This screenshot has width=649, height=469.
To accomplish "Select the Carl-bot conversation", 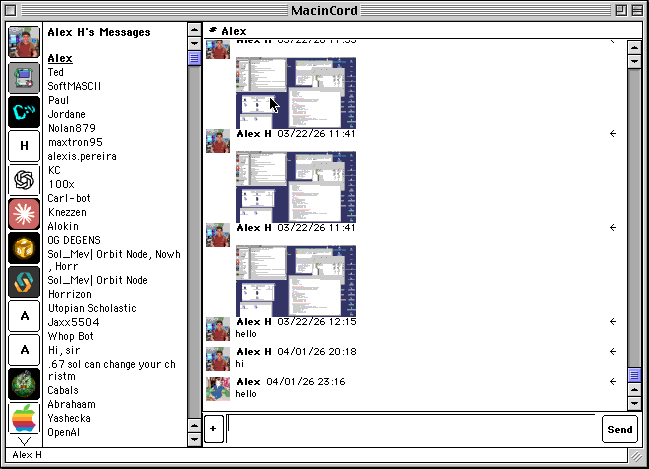I will pyautogui.click(x=69, y=198).
